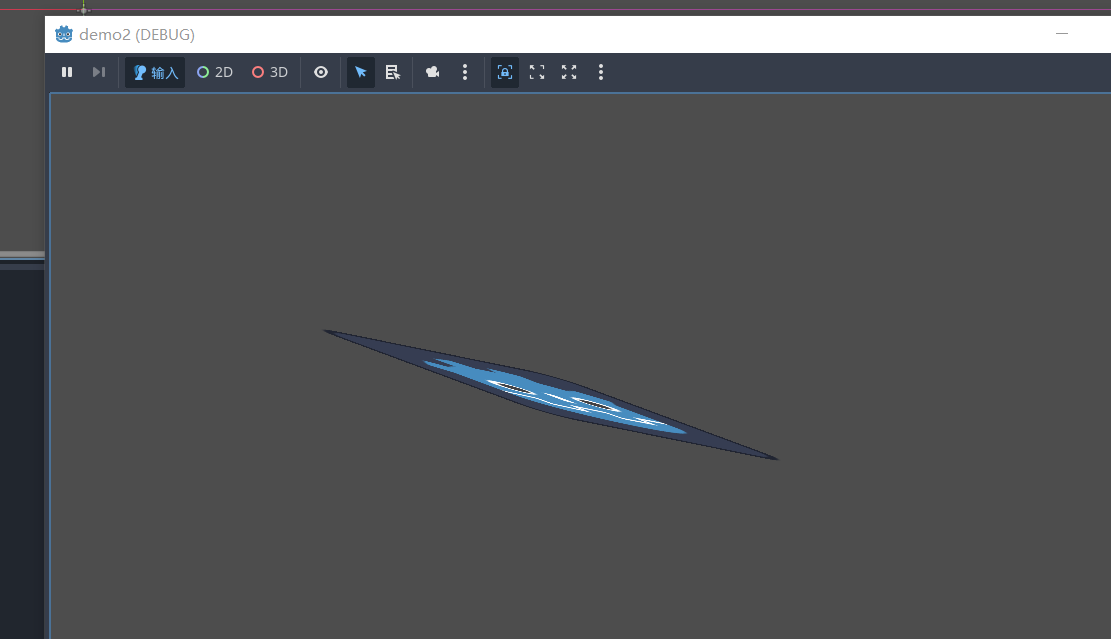Open embedding options three-dot menu
Viewport: 1111px width, 639px height.
pos(601,72)
